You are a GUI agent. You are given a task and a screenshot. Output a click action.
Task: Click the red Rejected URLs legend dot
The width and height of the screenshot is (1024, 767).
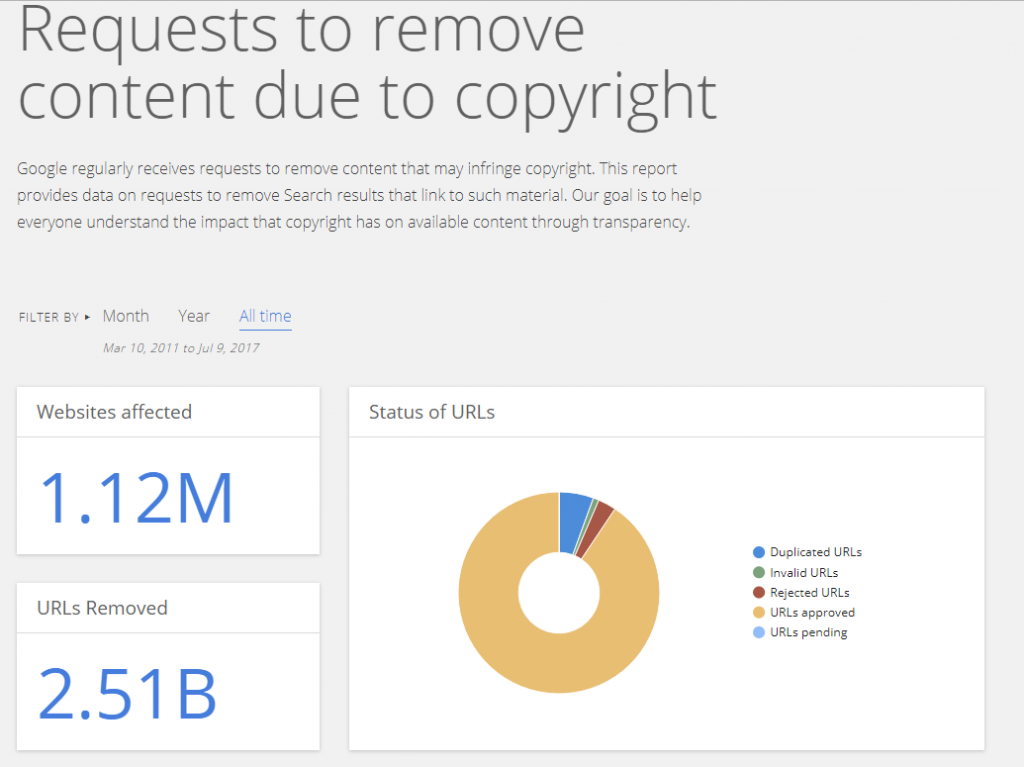coord(759,593)
